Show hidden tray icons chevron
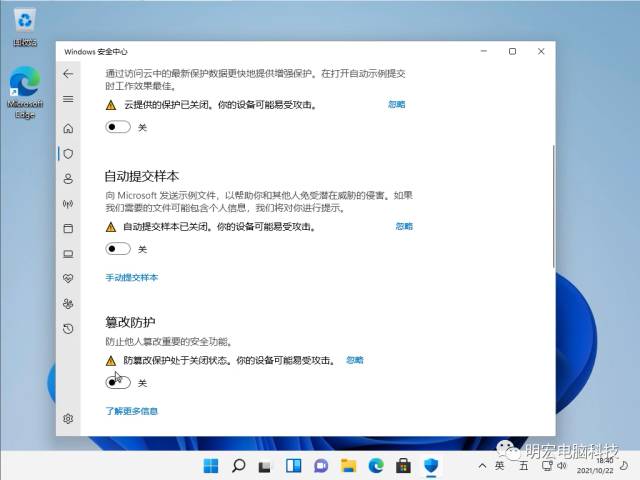This screenshot has height=480, width=640. click(x=482, y=466)
